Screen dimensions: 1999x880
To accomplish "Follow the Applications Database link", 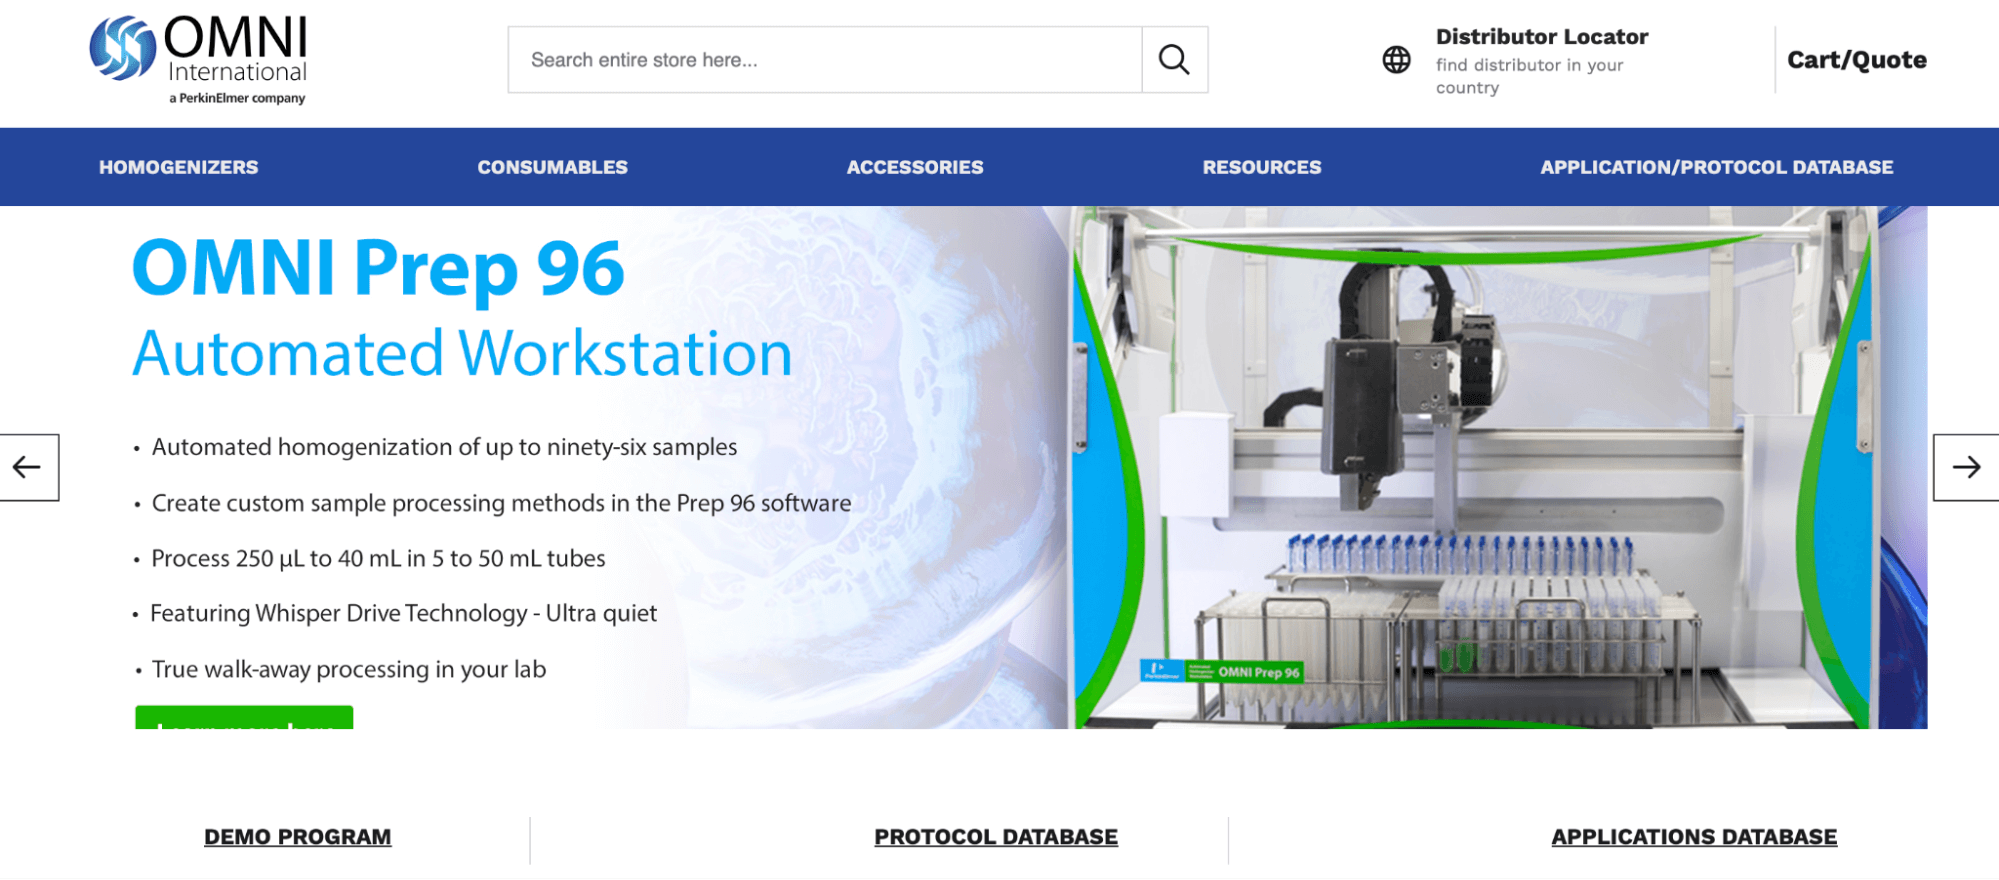I will coord(1694,837).
